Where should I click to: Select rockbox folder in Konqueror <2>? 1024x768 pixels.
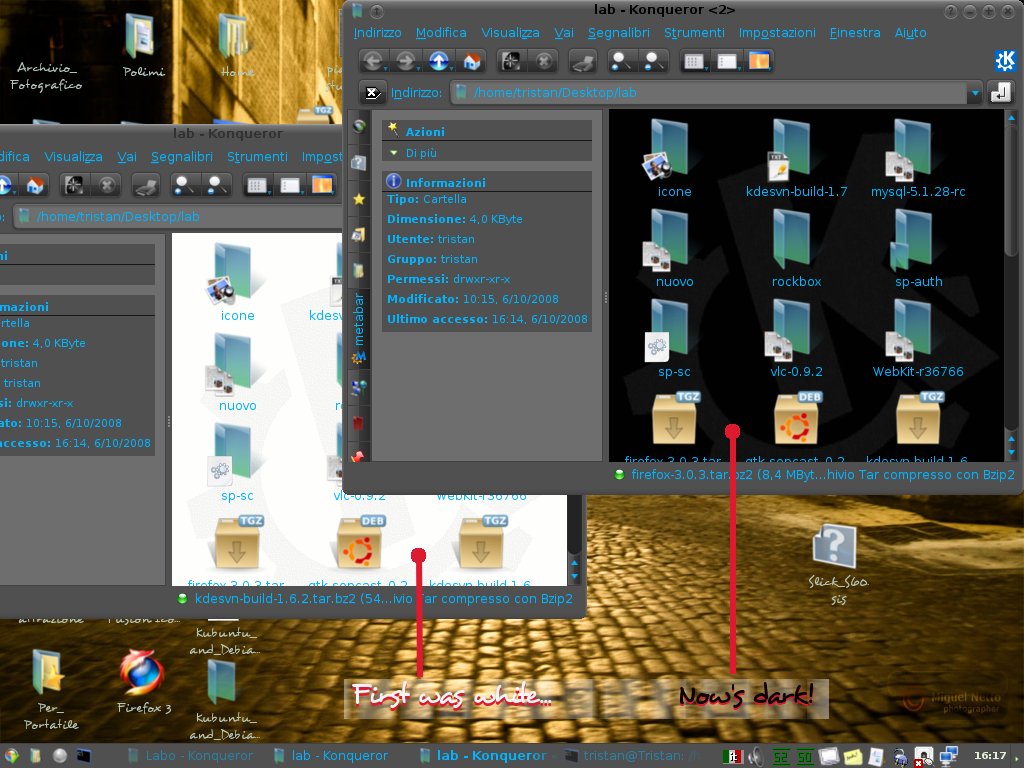tap(796, 249)
